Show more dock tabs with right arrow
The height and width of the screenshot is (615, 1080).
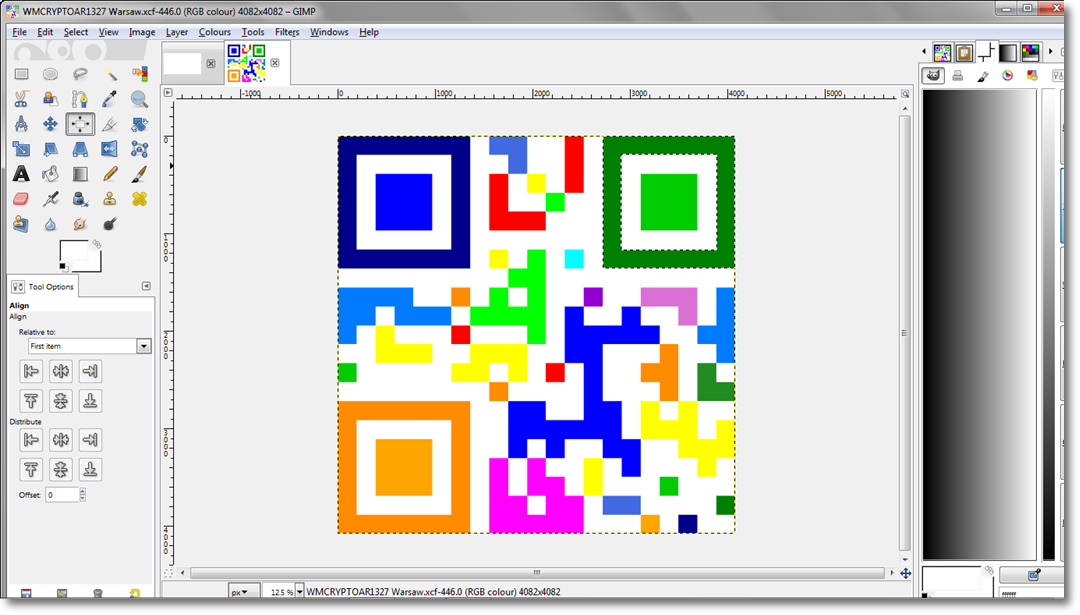(x=1050, y=52)
